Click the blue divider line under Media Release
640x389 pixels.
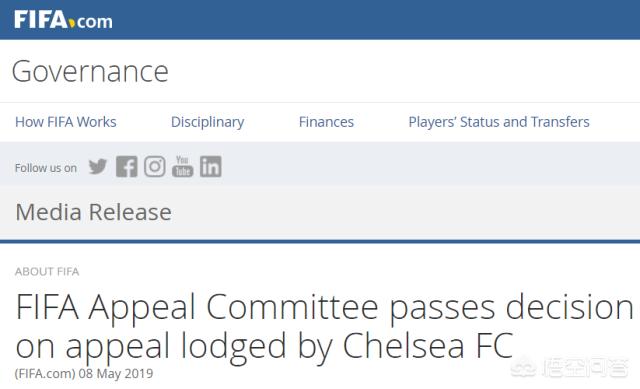[x=320, y=241]
